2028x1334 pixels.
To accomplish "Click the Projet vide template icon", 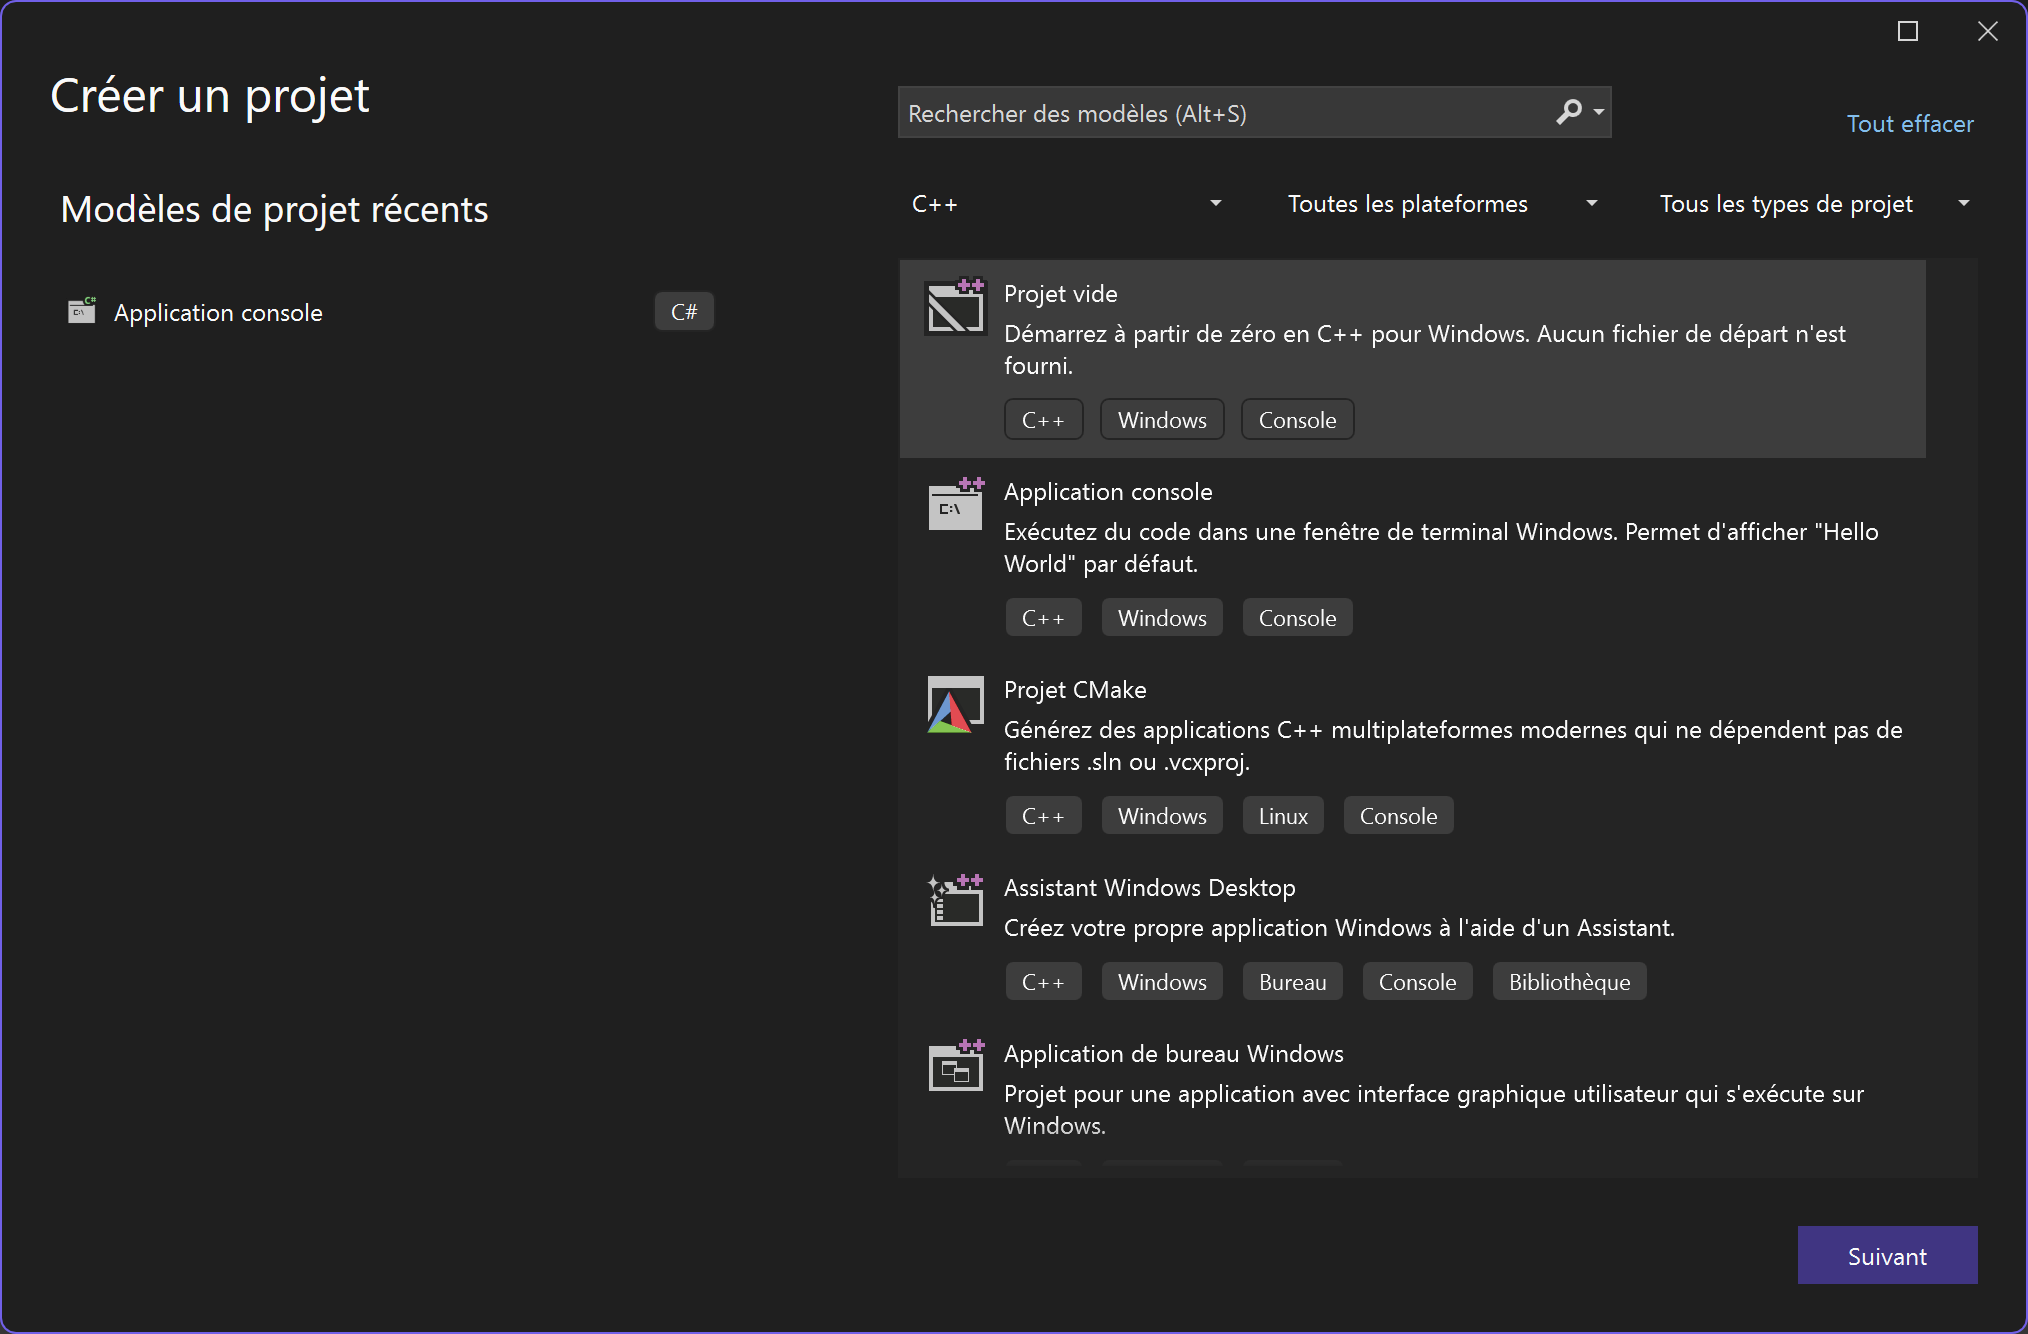I will [955, 306].
